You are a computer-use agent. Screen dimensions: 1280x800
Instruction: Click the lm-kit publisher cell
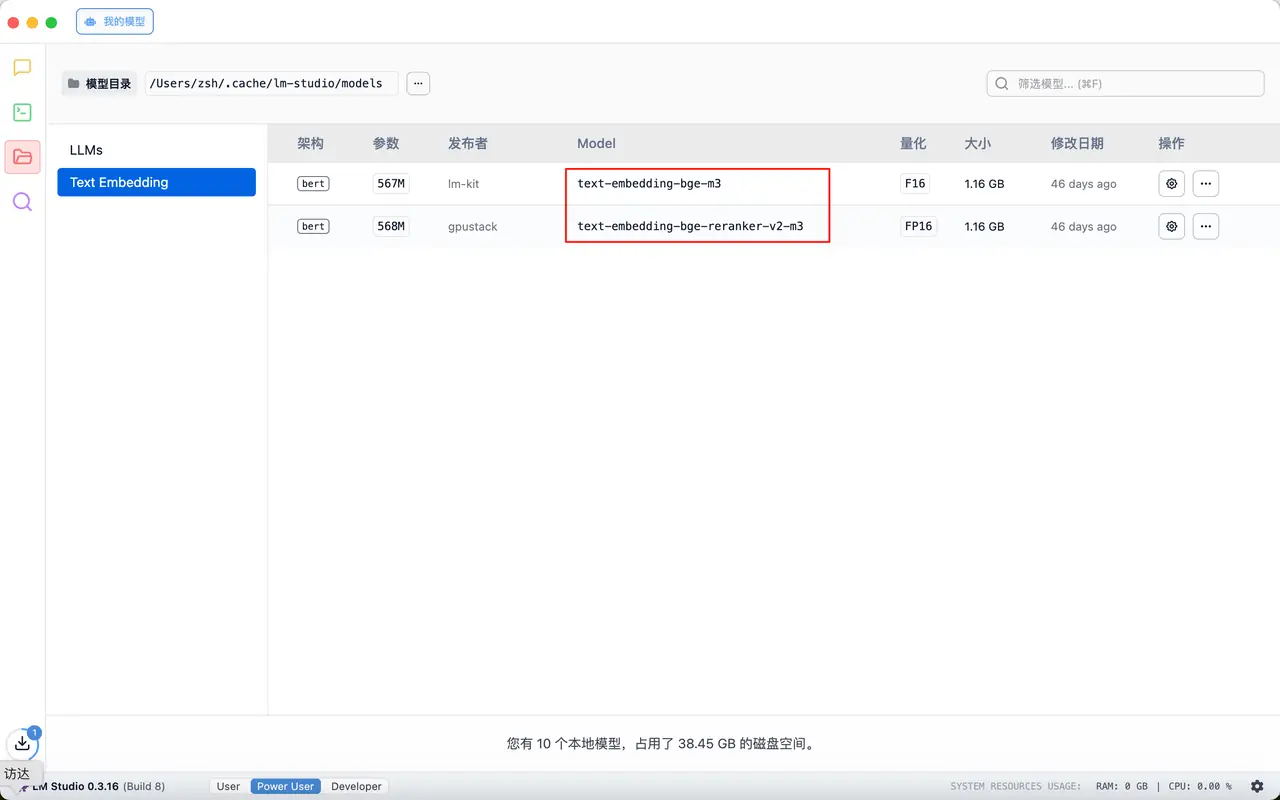click(463, 184)
